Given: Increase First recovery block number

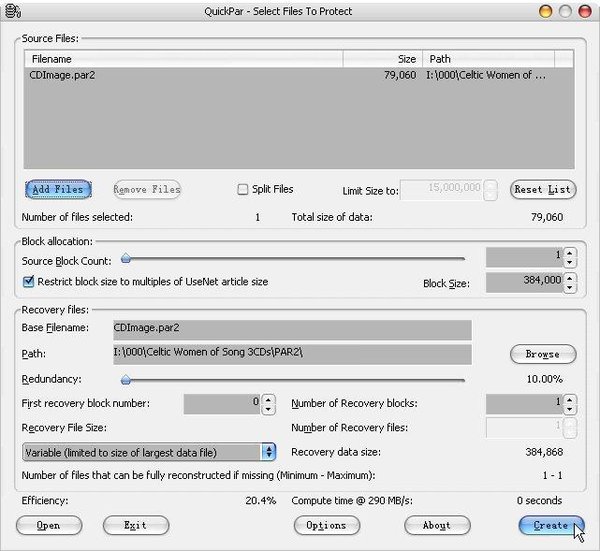Looking at the screenshot, I should tap(268, 400).
